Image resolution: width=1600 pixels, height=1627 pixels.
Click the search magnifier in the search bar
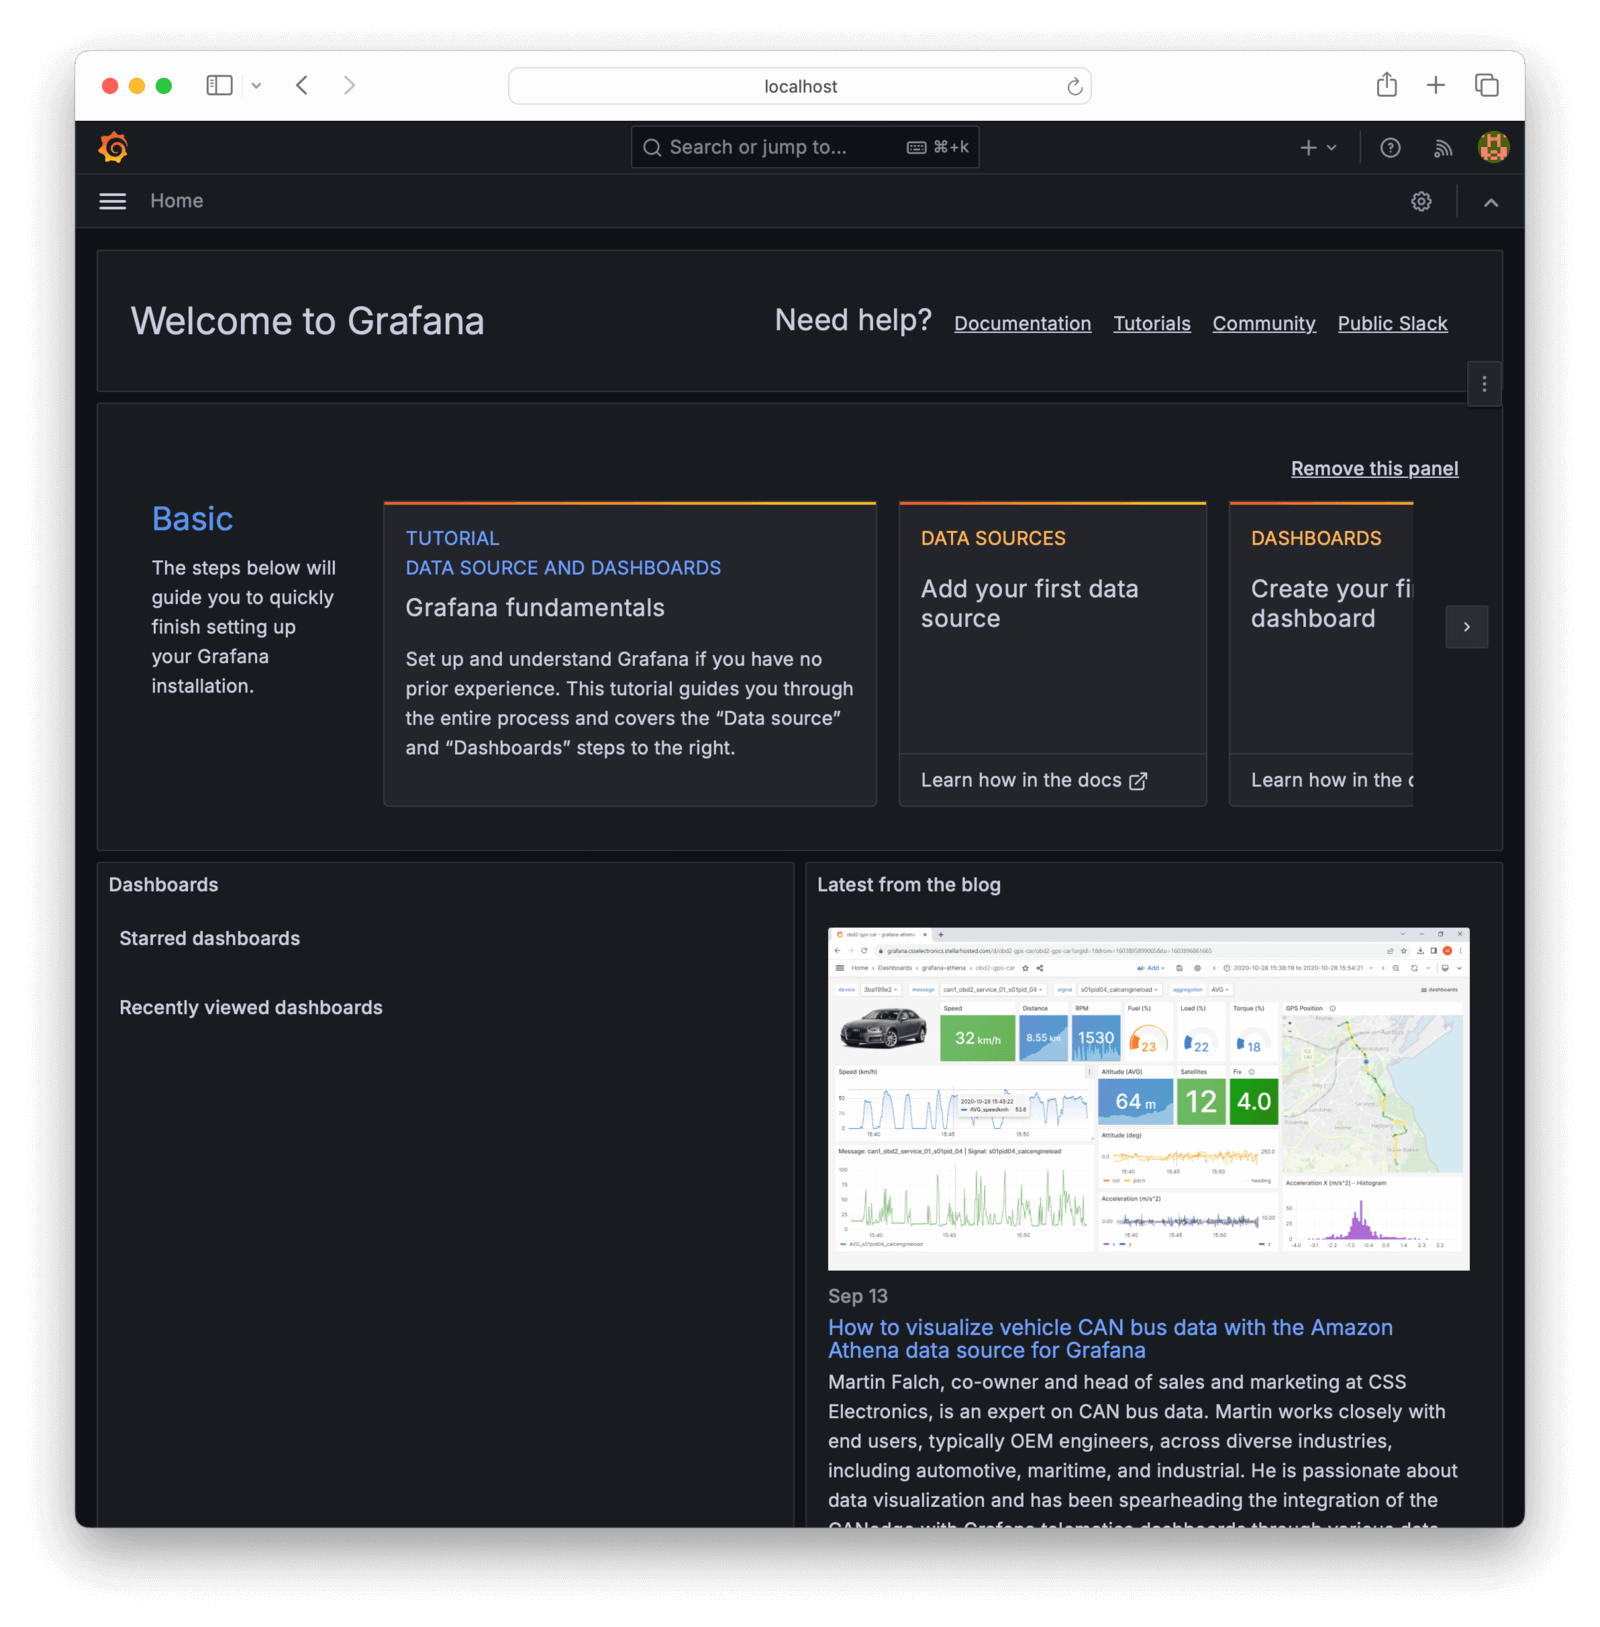[652, 147]
